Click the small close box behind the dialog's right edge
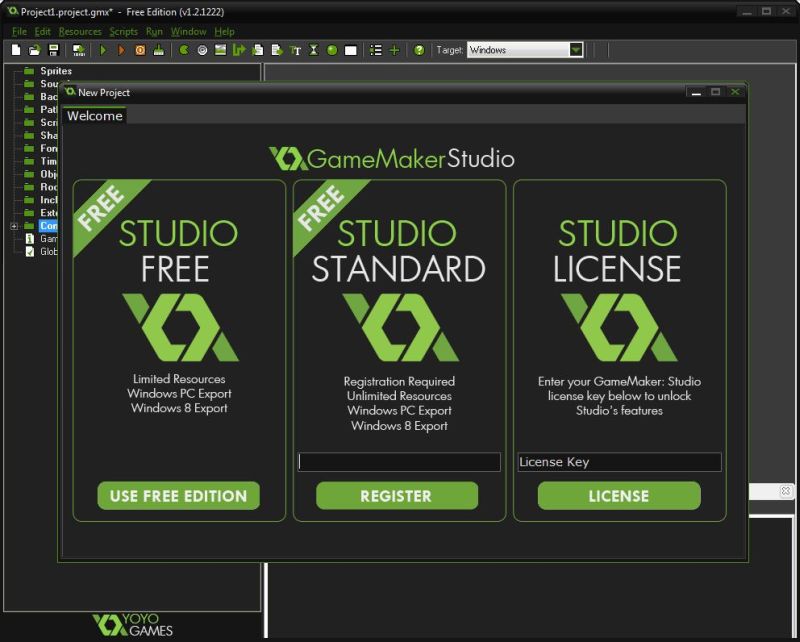 tap(786, 491)
